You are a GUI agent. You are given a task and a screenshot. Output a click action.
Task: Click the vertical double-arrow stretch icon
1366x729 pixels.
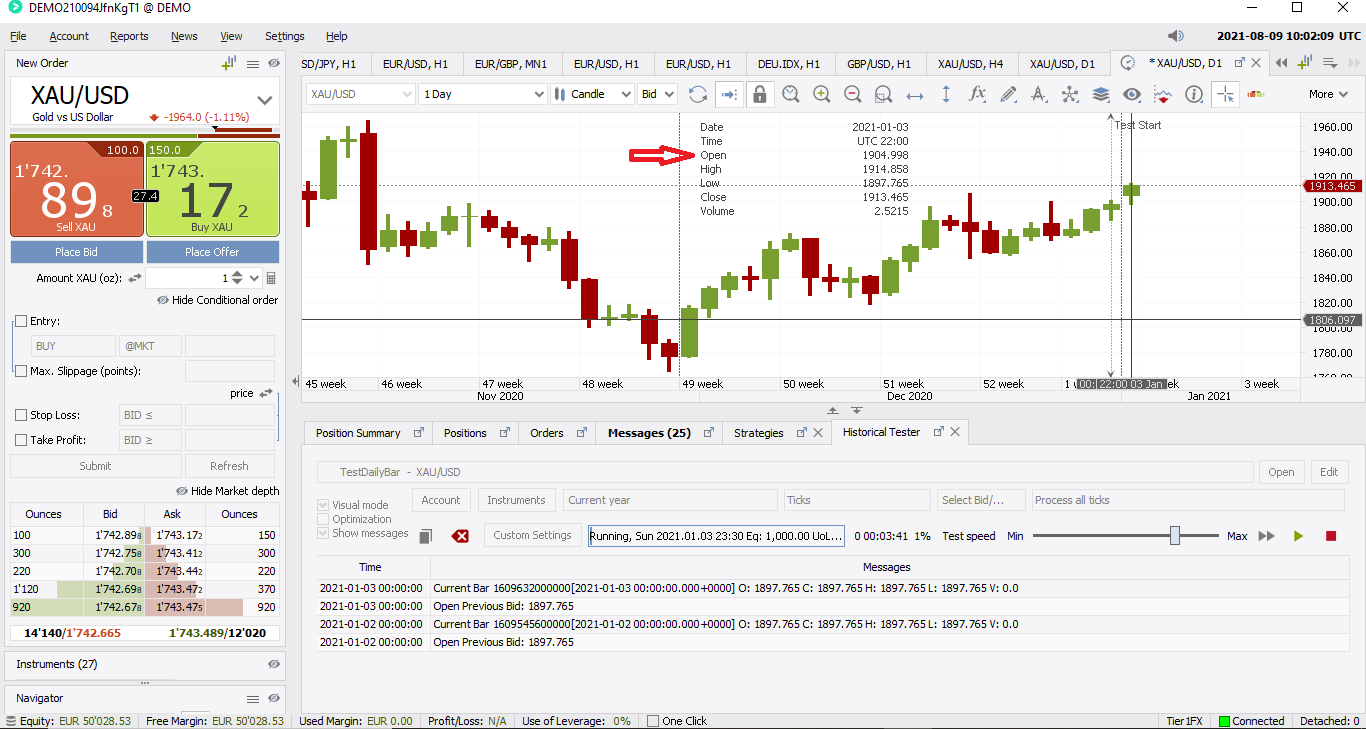pos(946,94)
